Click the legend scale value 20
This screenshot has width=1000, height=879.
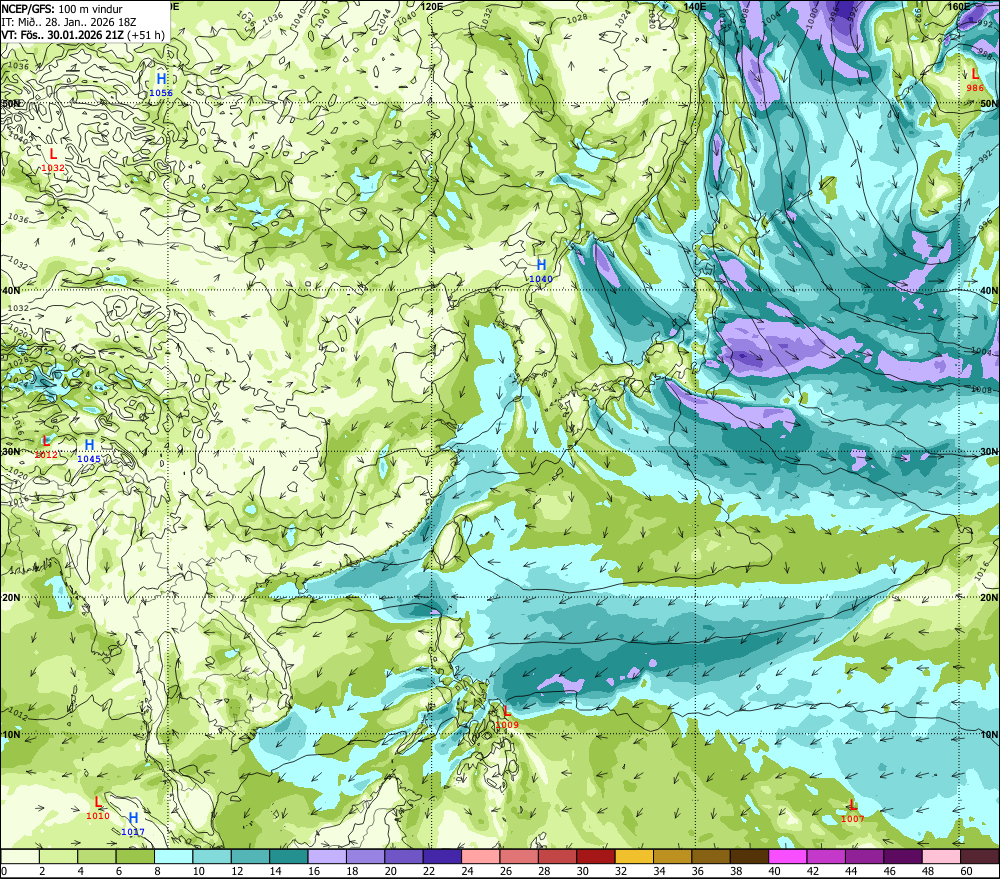tap(390, 871)
